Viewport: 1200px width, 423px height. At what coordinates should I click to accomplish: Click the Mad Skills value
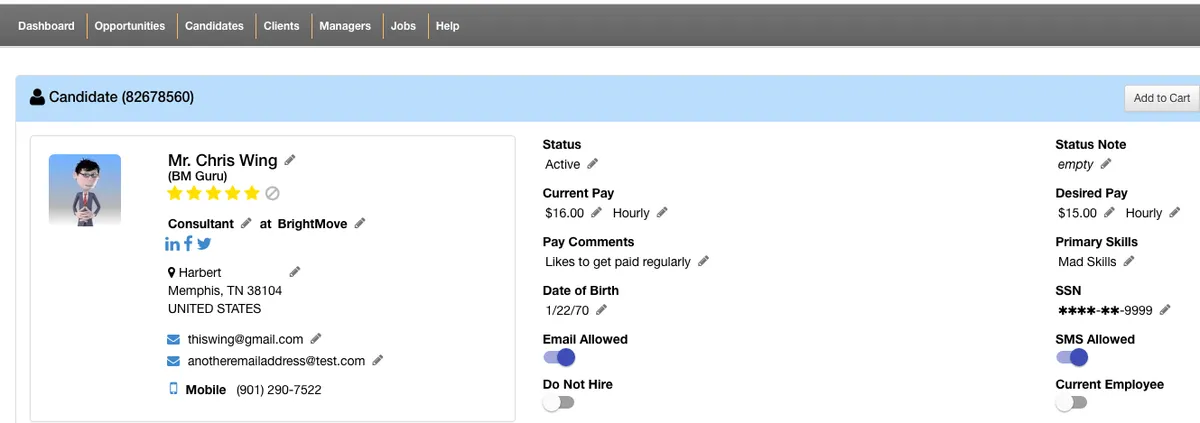[1087, 262]
